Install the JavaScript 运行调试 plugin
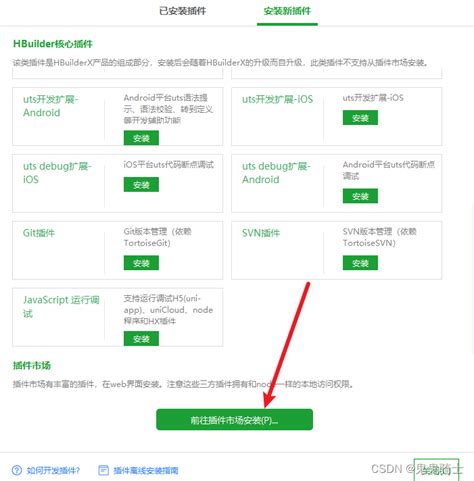Screen dimensions: 474x481 pyautogui.click(x=141, y=339)
